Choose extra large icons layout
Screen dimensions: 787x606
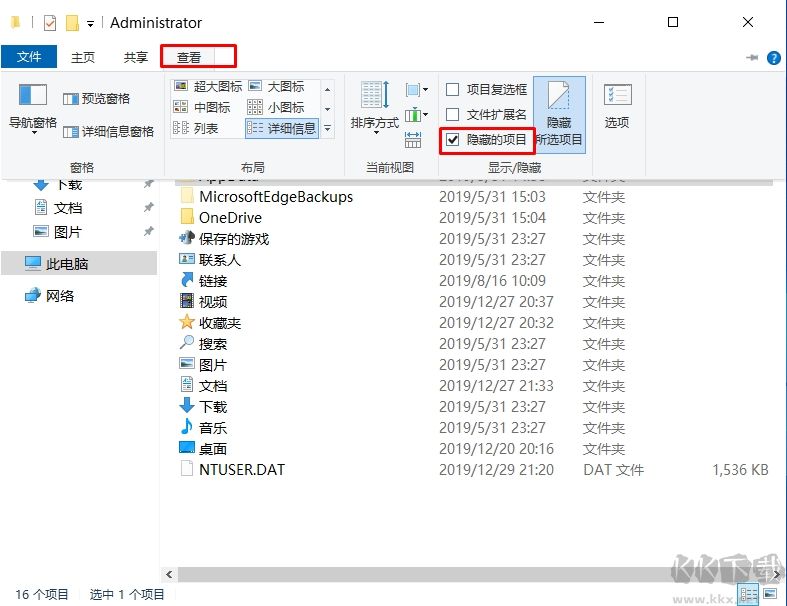tap(208, 86)
